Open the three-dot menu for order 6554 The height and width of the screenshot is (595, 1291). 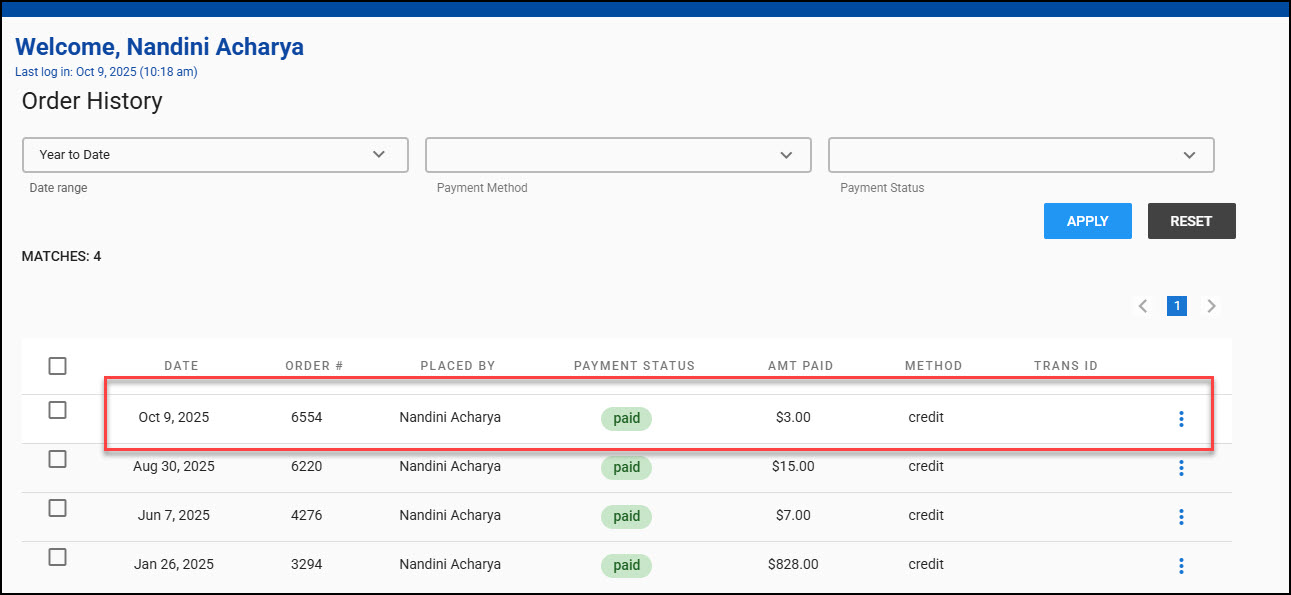[x=1181, y=419]
